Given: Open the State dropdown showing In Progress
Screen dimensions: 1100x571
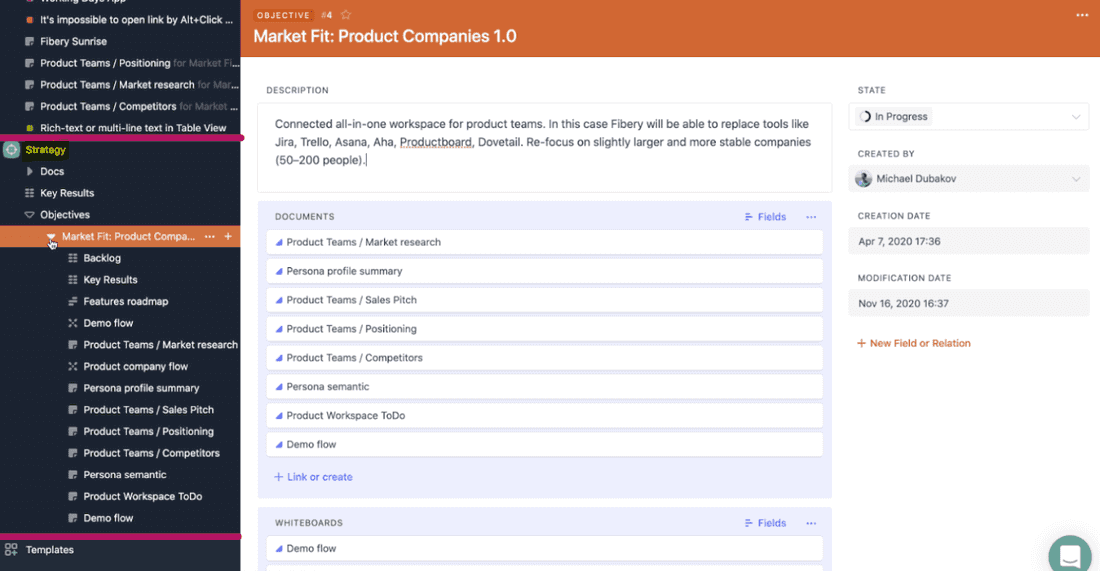Looking at the screenshot, I should (x=968, y=117).
